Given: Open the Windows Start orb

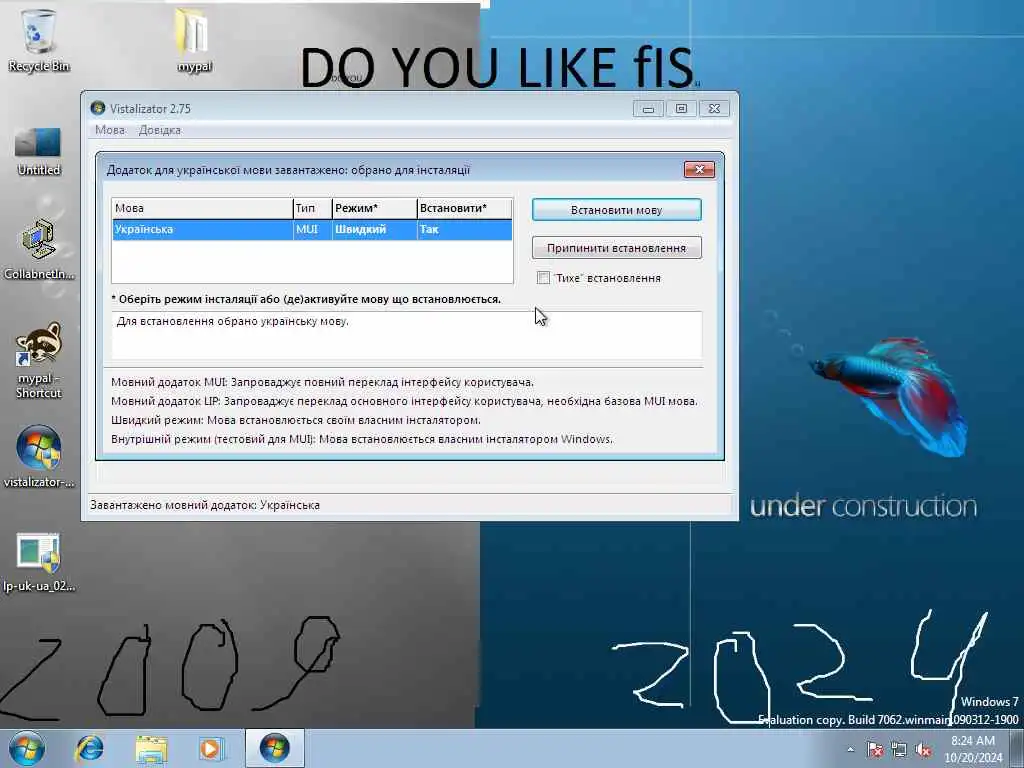Looking at the screenshot, I should (26, 748).
